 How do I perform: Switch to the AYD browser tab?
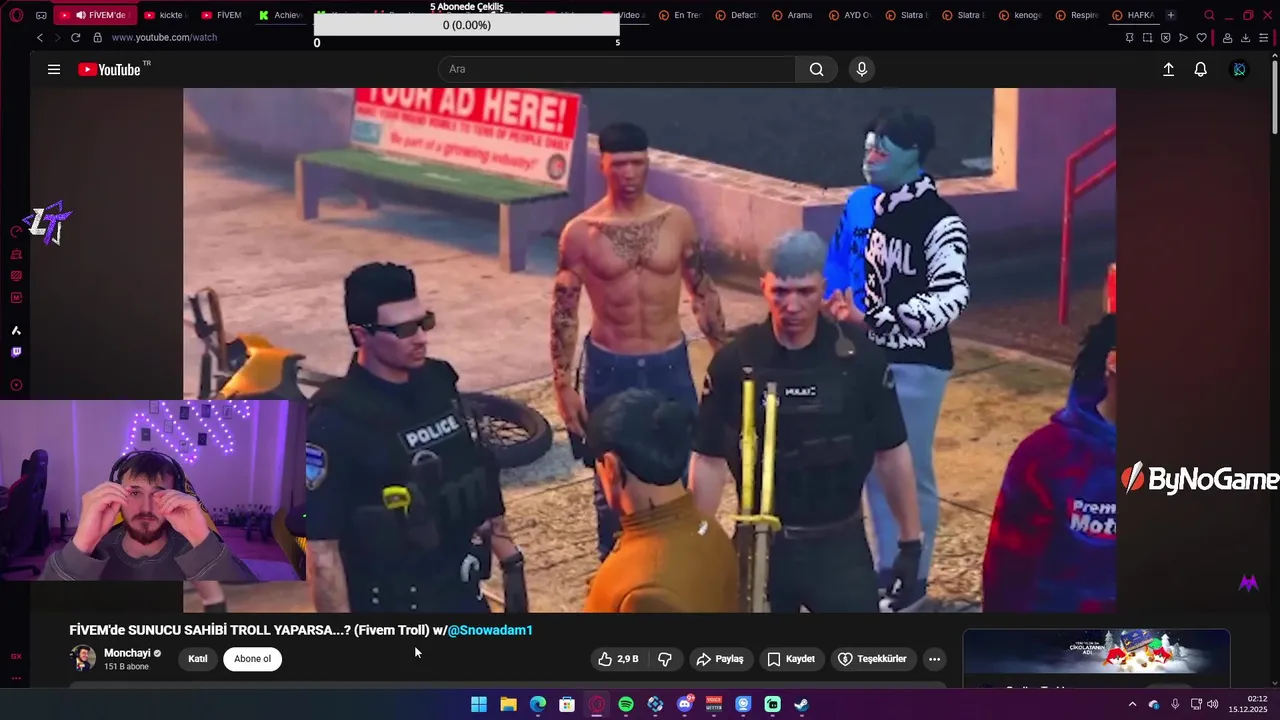click(x=851, y=15)
